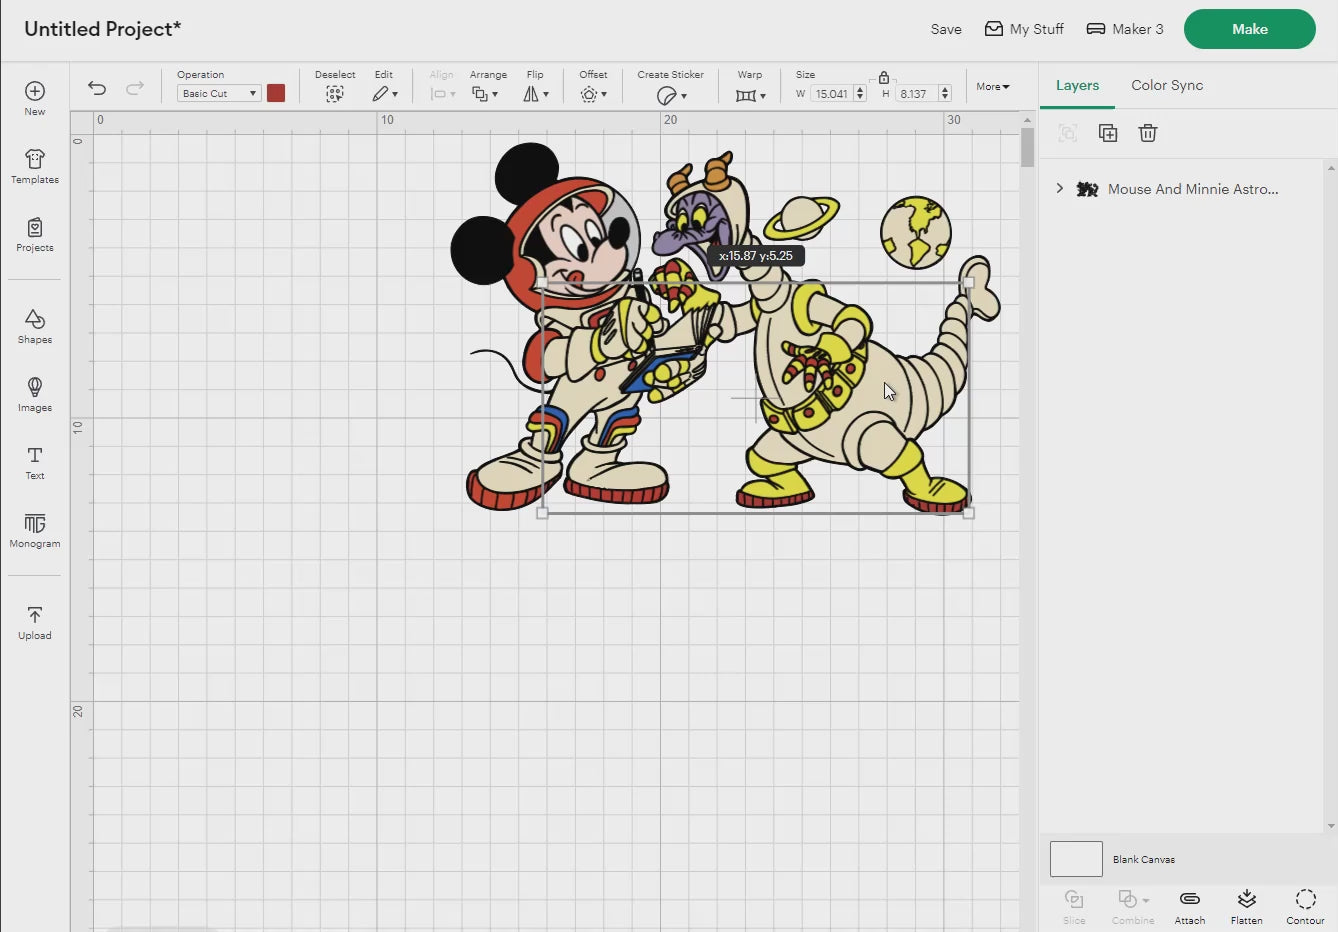Click the Height stepper arrows
This screenshot has height=932, width=1338.
[x=945, y=94]
